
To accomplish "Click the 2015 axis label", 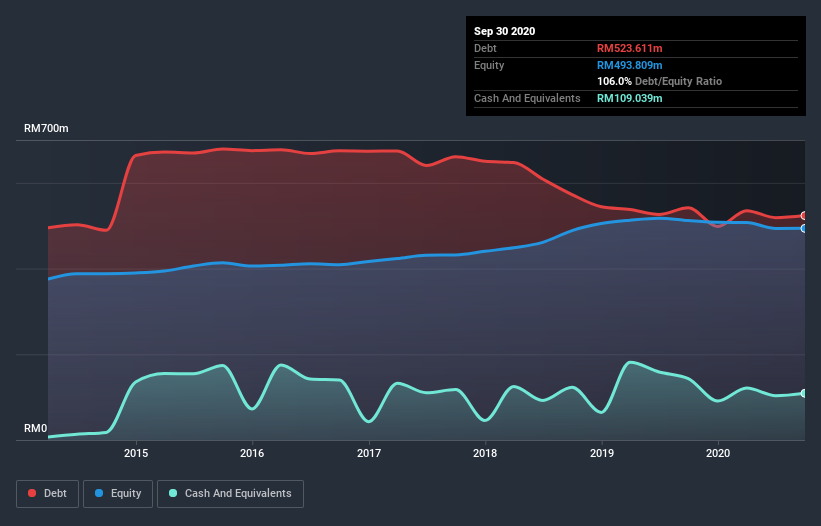I will point(136,453).
